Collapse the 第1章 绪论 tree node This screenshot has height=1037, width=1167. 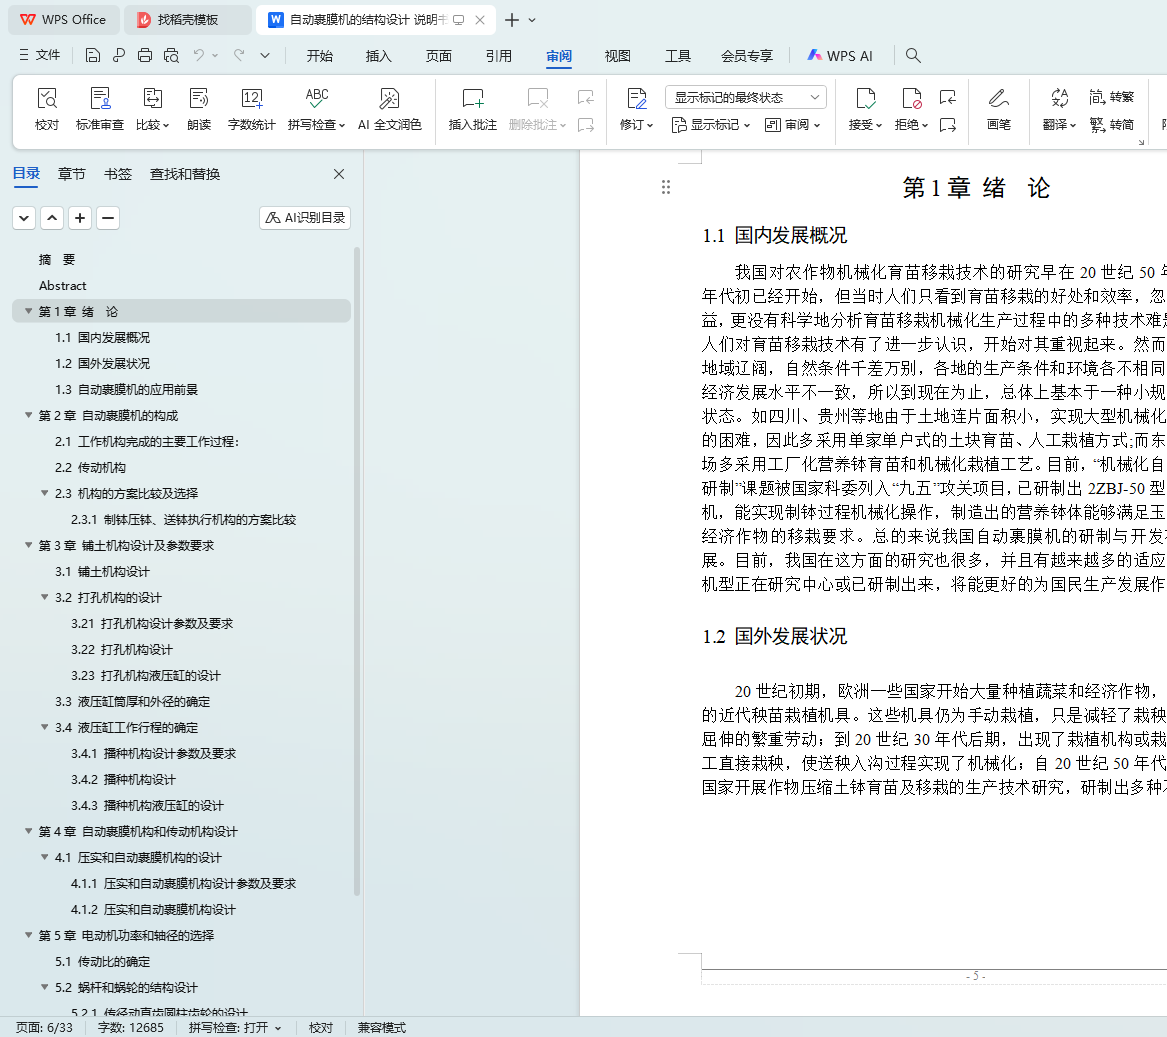tap(28, 311)
